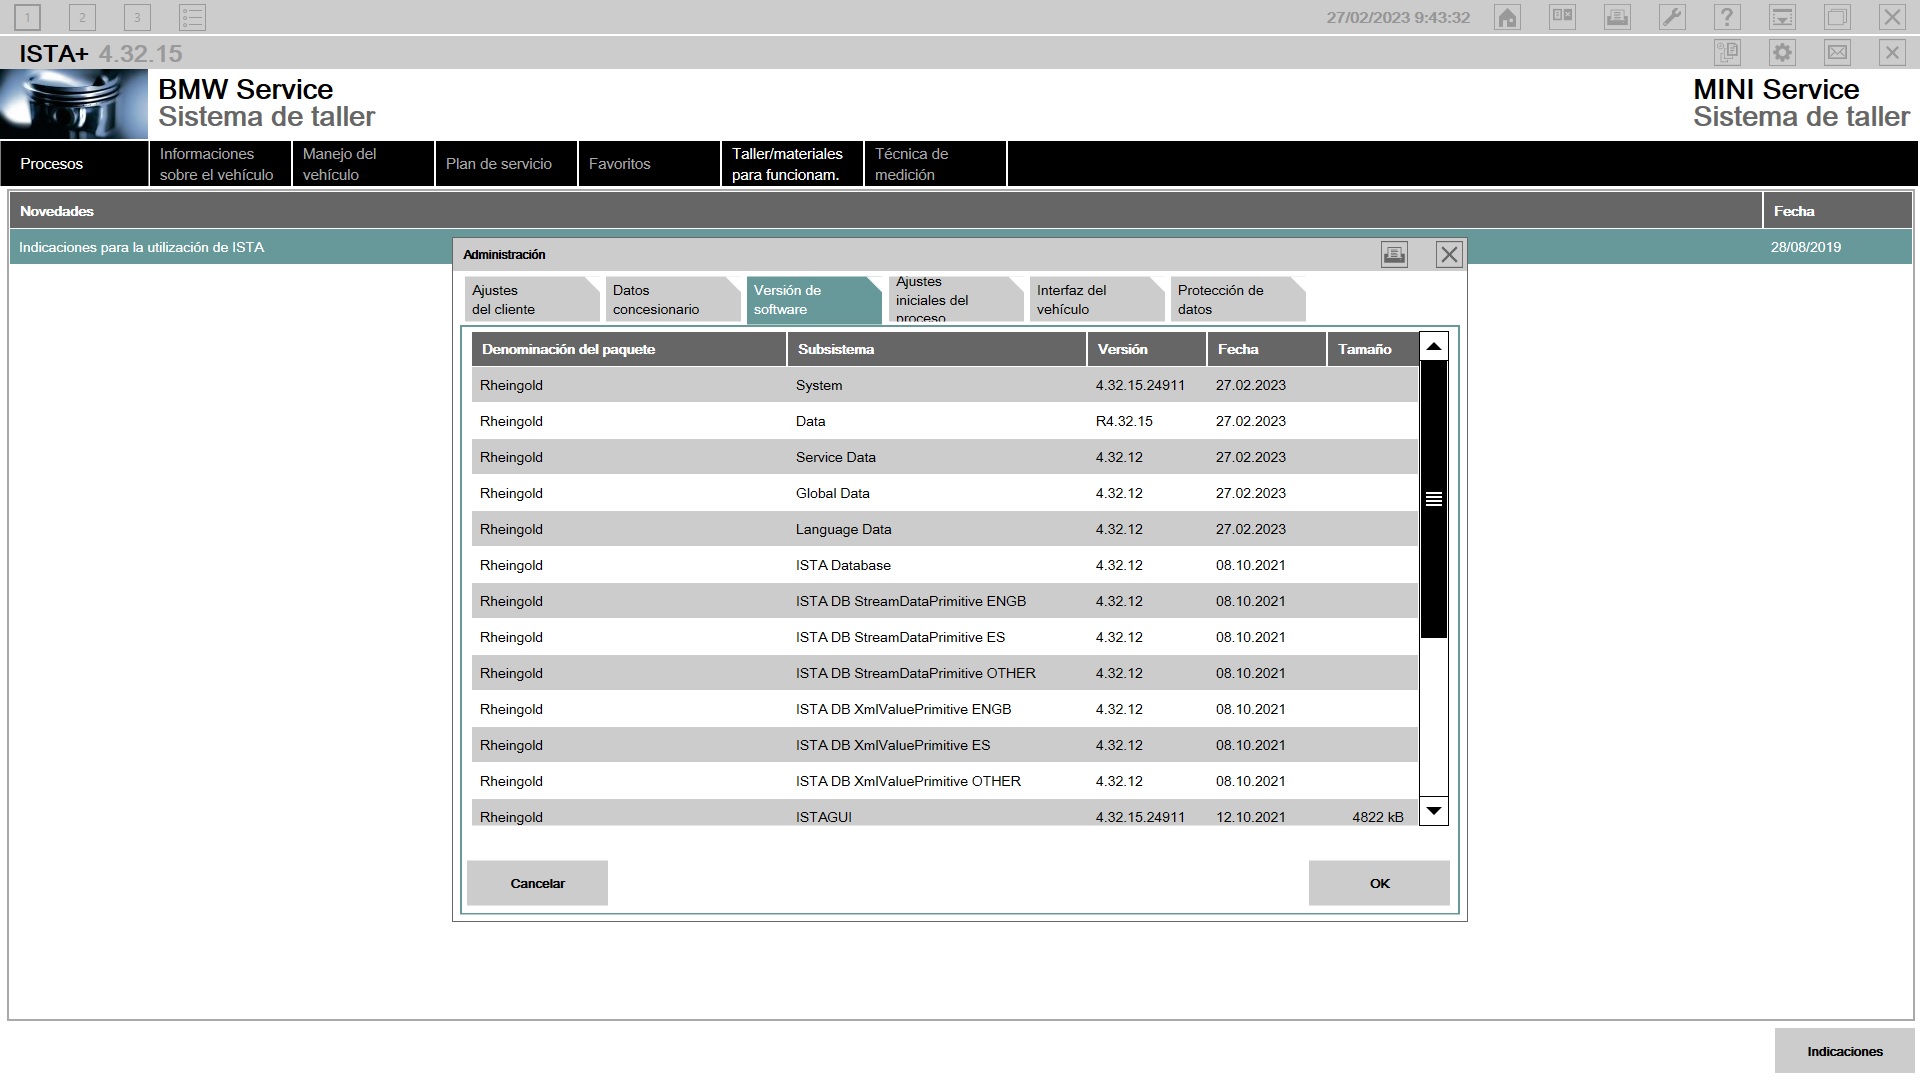
Task: Go to the home screen icon
Action: [x=1507, y=17]
